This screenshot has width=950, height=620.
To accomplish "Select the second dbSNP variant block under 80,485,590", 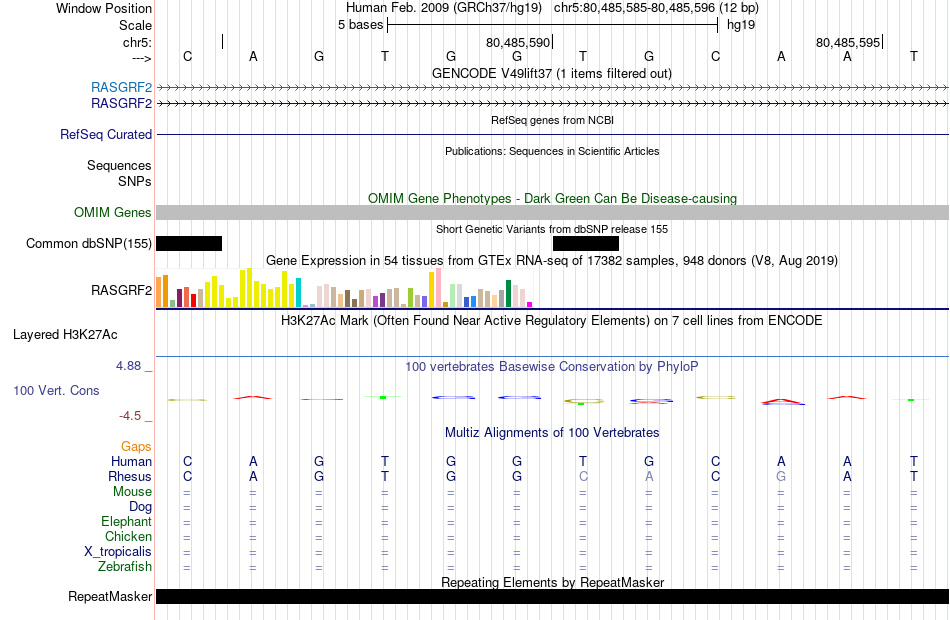I will tap(586, 244).
